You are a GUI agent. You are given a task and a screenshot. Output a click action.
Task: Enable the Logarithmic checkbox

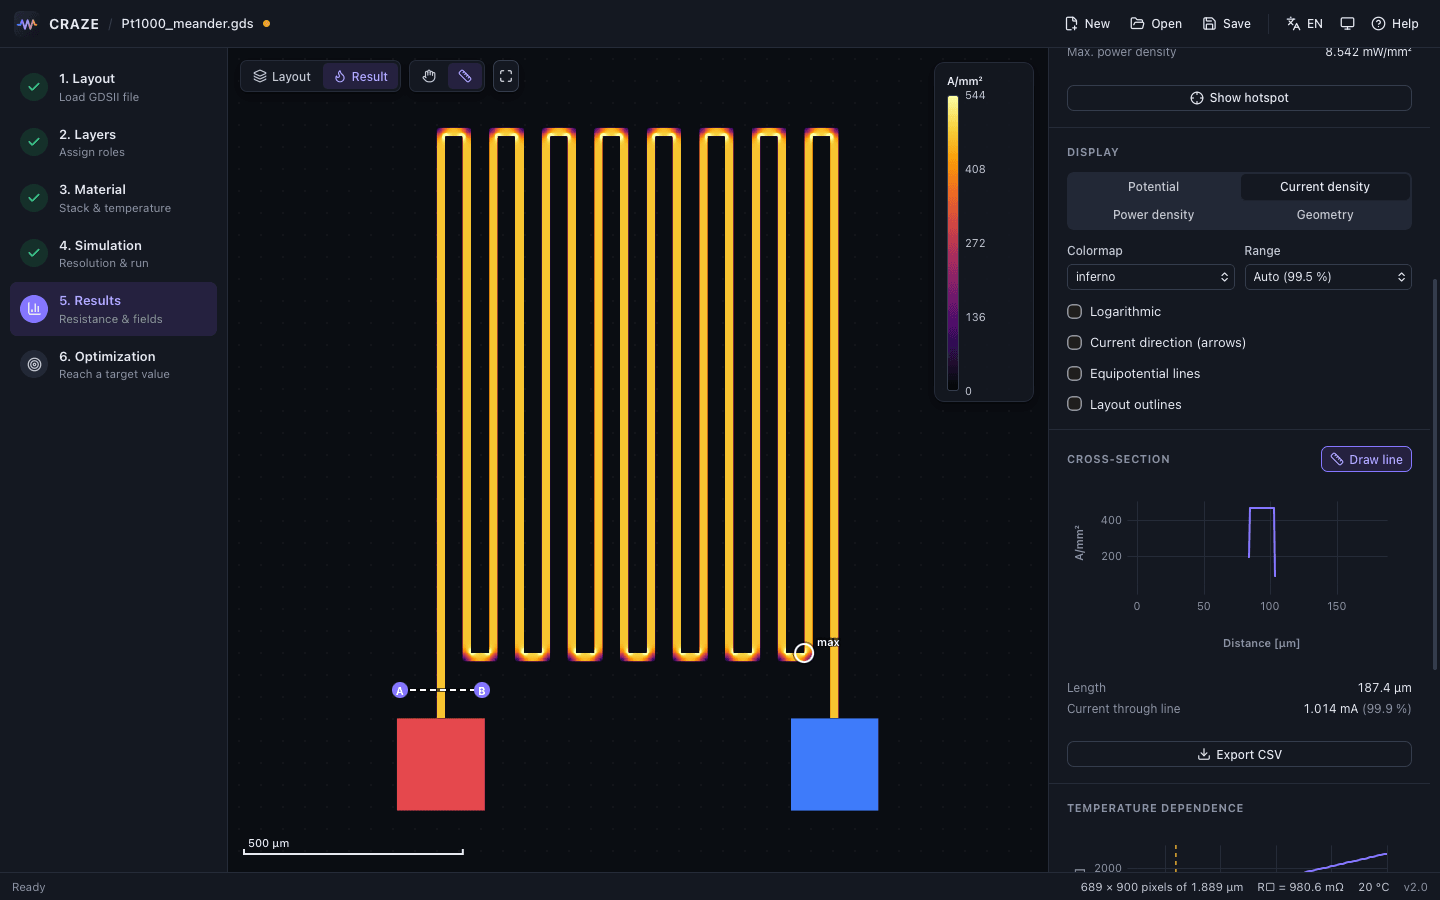pyautogui.click(x=1075, y=312)
